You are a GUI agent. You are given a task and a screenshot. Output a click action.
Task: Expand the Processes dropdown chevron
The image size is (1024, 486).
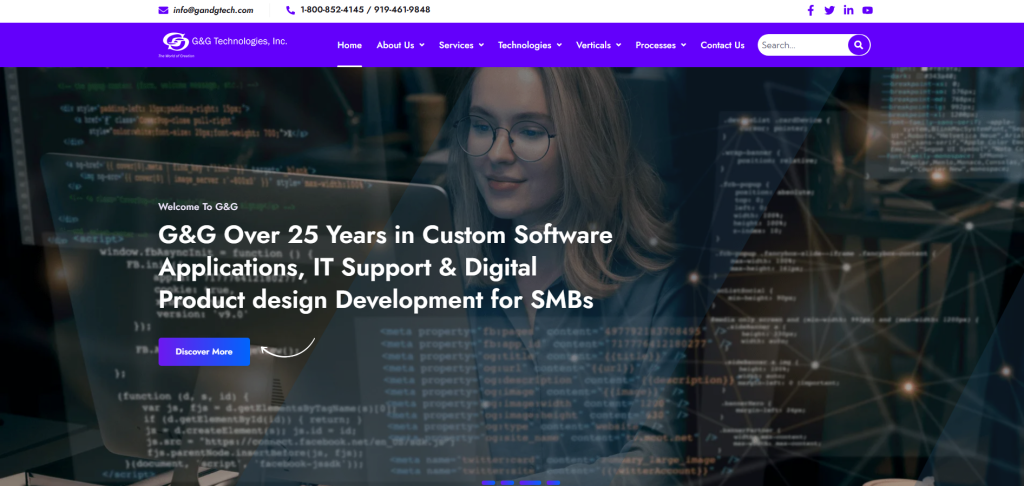click(683, 45)
